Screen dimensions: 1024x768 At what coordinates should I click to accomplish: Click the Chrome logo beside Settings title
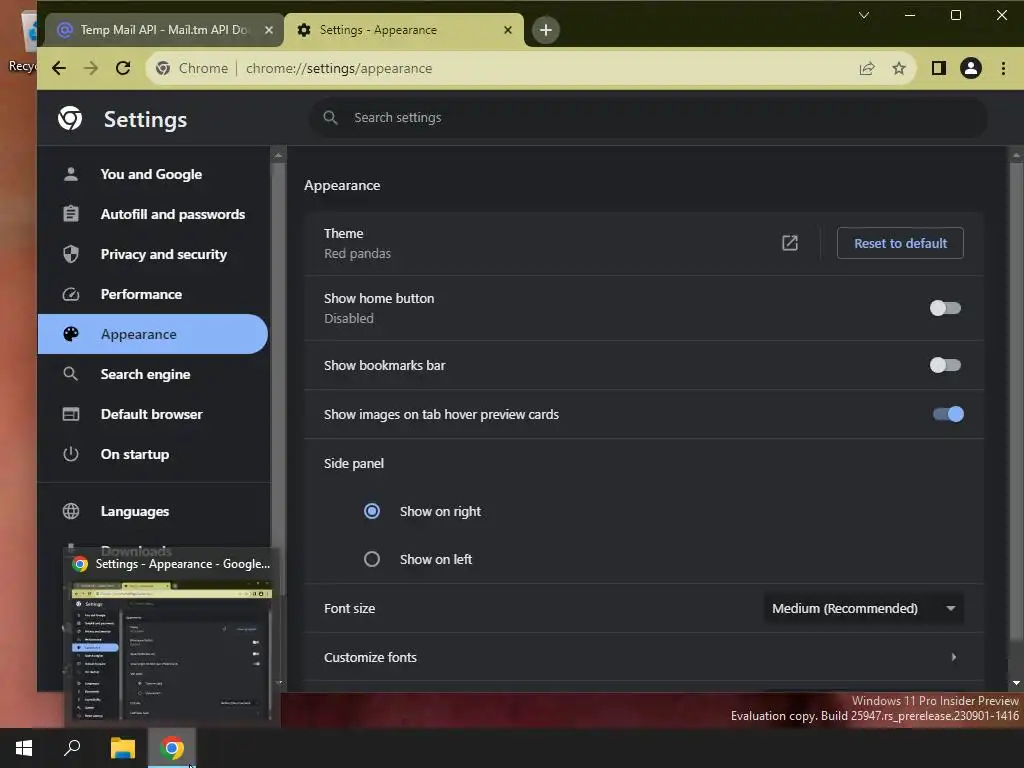point(70,118)
